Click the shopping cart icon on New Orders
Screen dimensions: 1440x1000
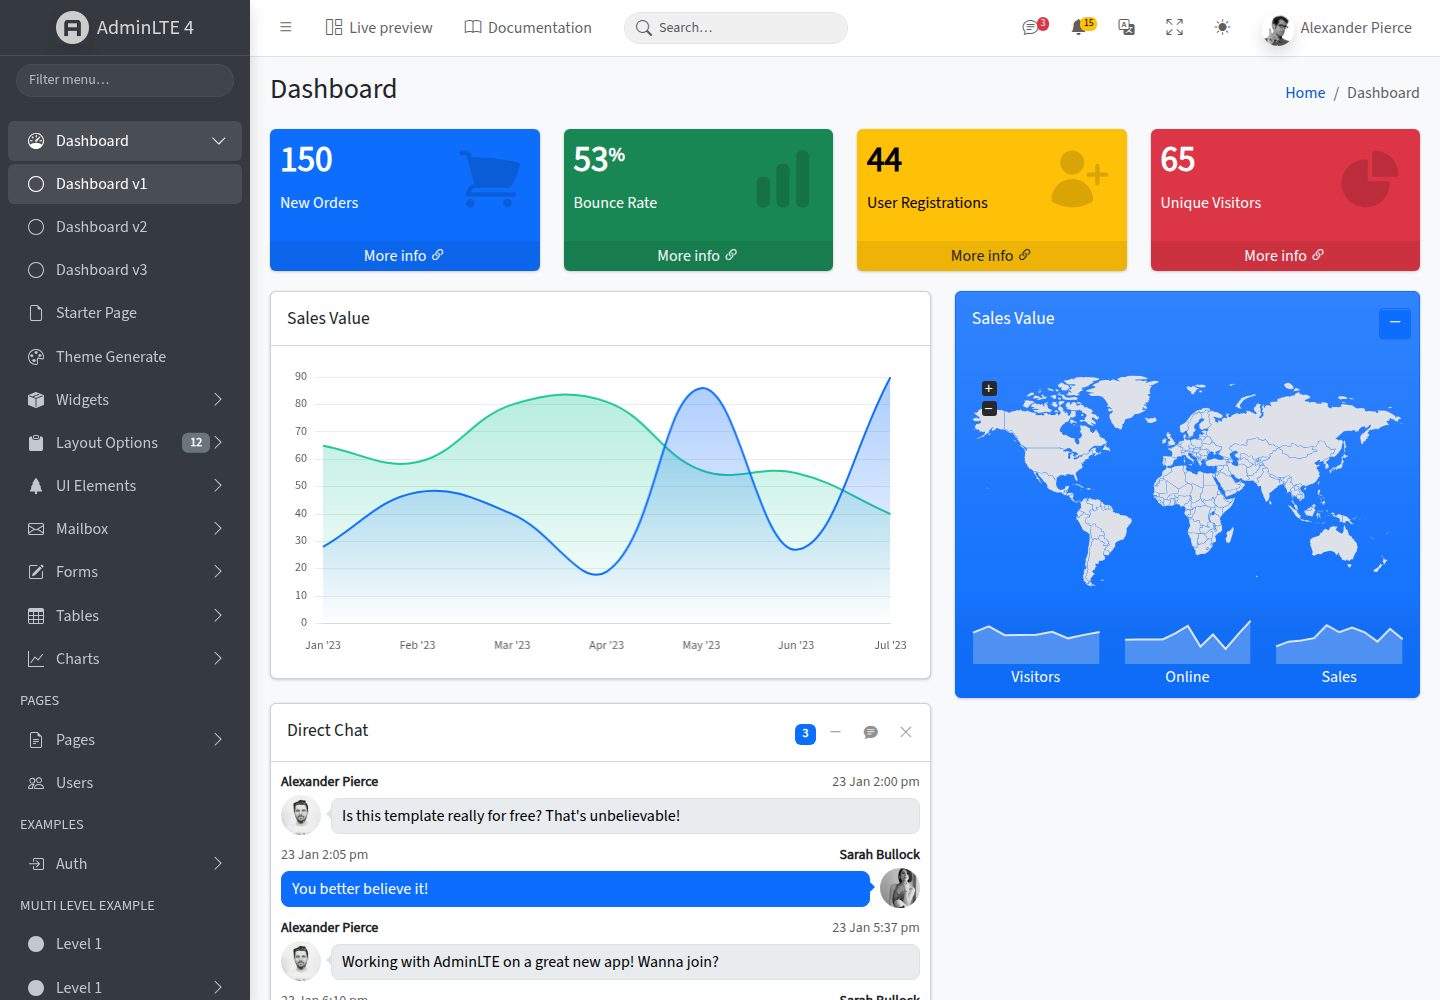point(489,178)
